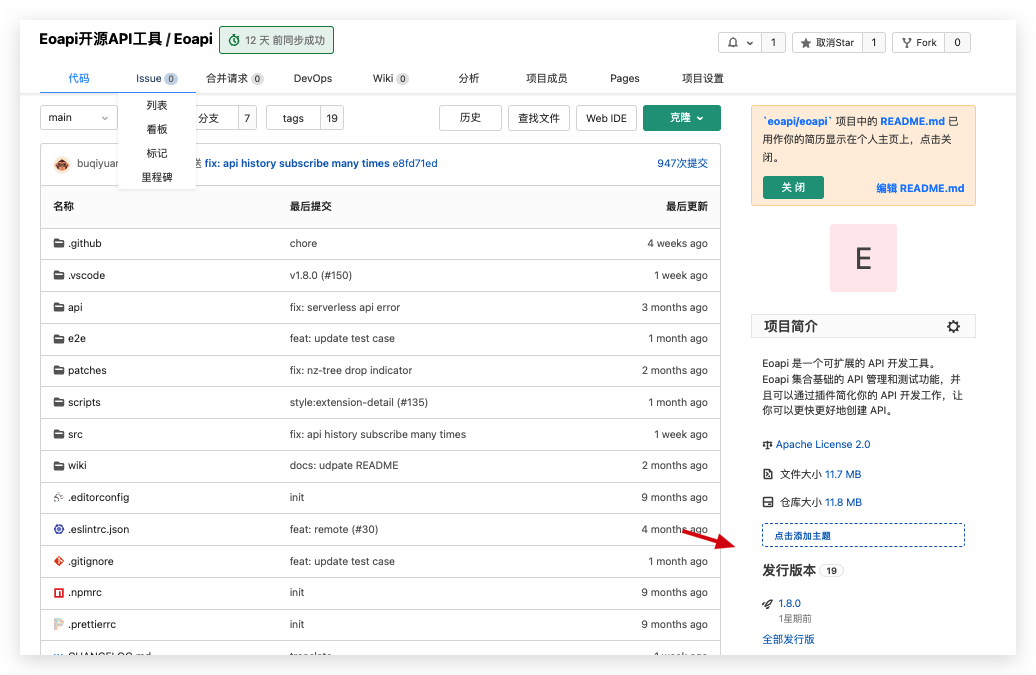
Task: Expand notification options chevron
Action: pyautogui.click(x=750, y=43)
